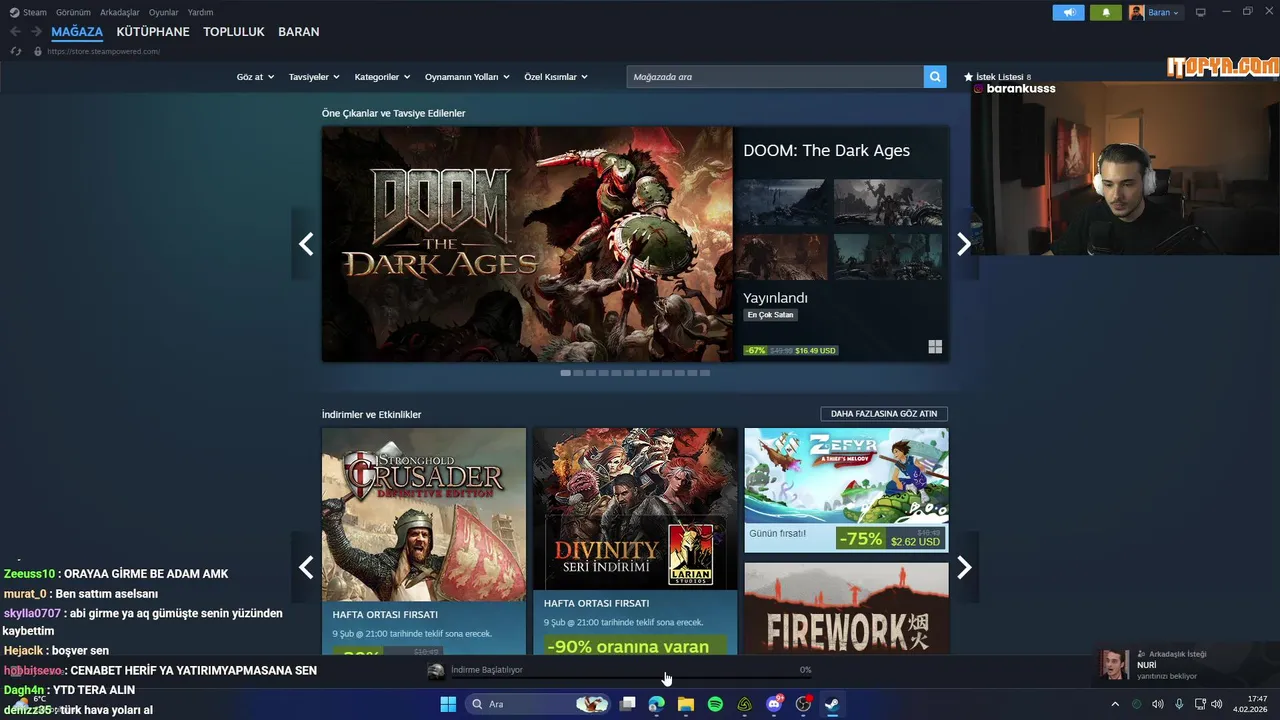Image resolution: width=1280 pixels, height=720 pixels.
Task: Show hidden system tray icons
Action: pos(1115,704)
